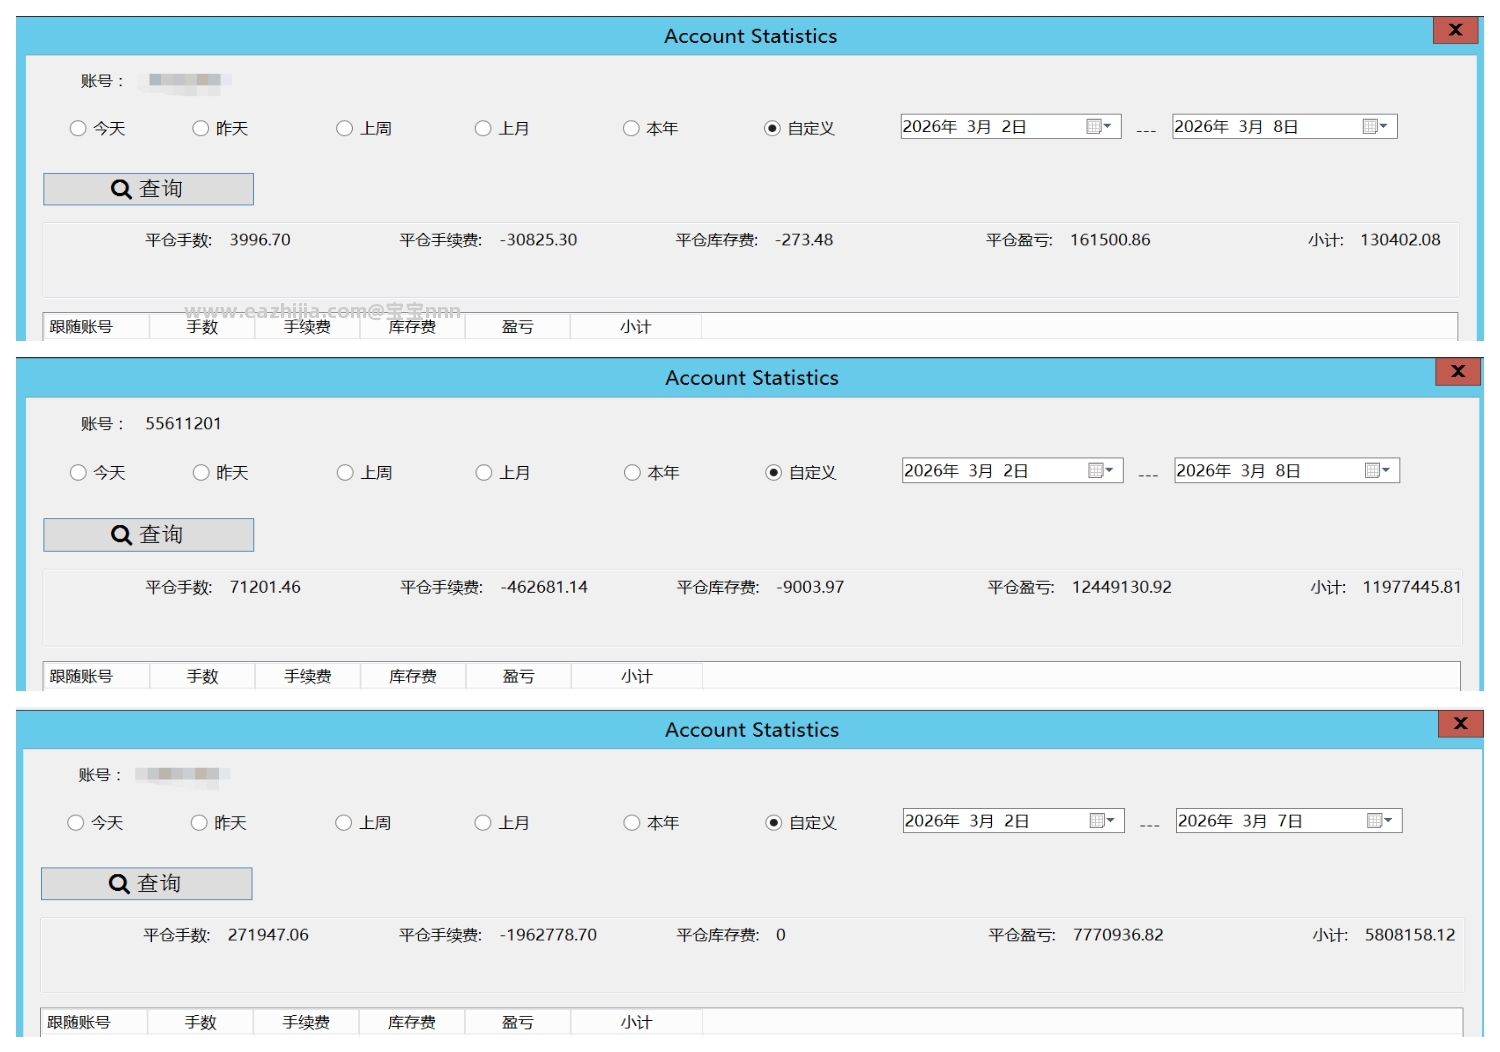Close the account 55611201 statistics window
1500x1052 pixels.
(x=1458, y=371)
